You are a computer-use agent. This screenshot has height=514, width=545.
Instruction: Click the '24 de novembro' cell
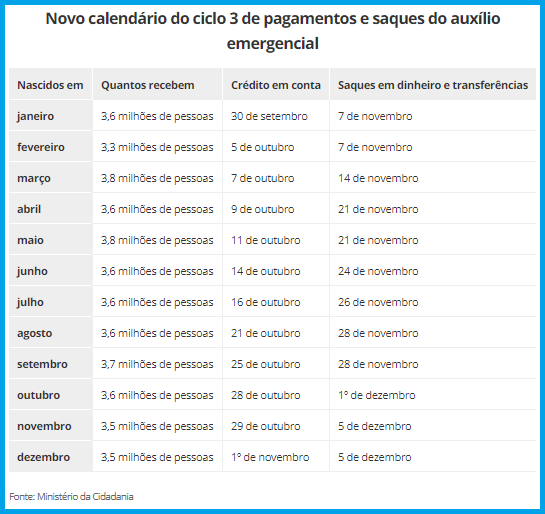coord(378,271)
